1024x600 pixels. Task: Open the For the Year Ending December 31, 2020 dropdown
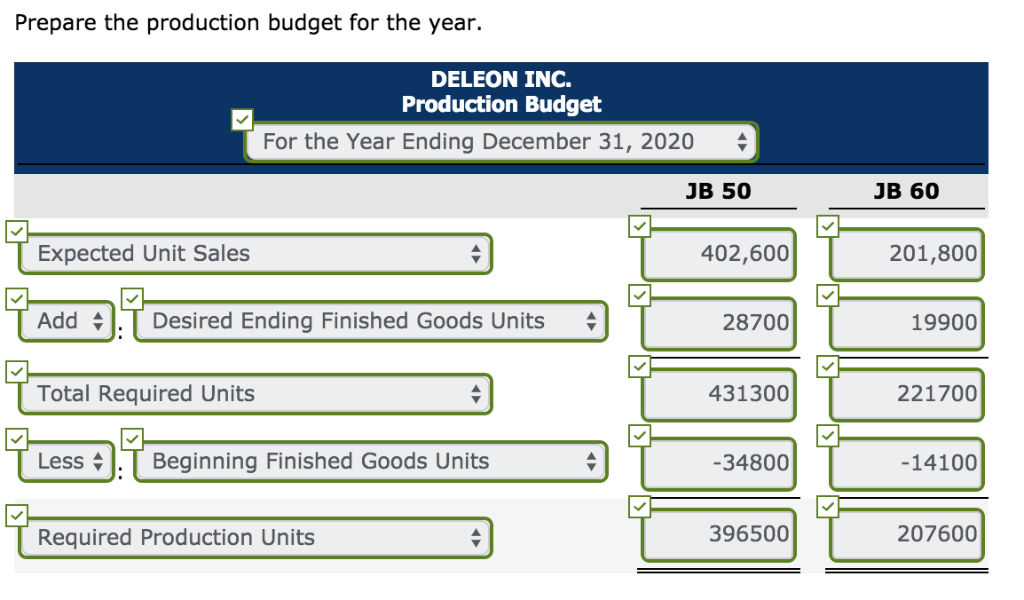(500, 141)
